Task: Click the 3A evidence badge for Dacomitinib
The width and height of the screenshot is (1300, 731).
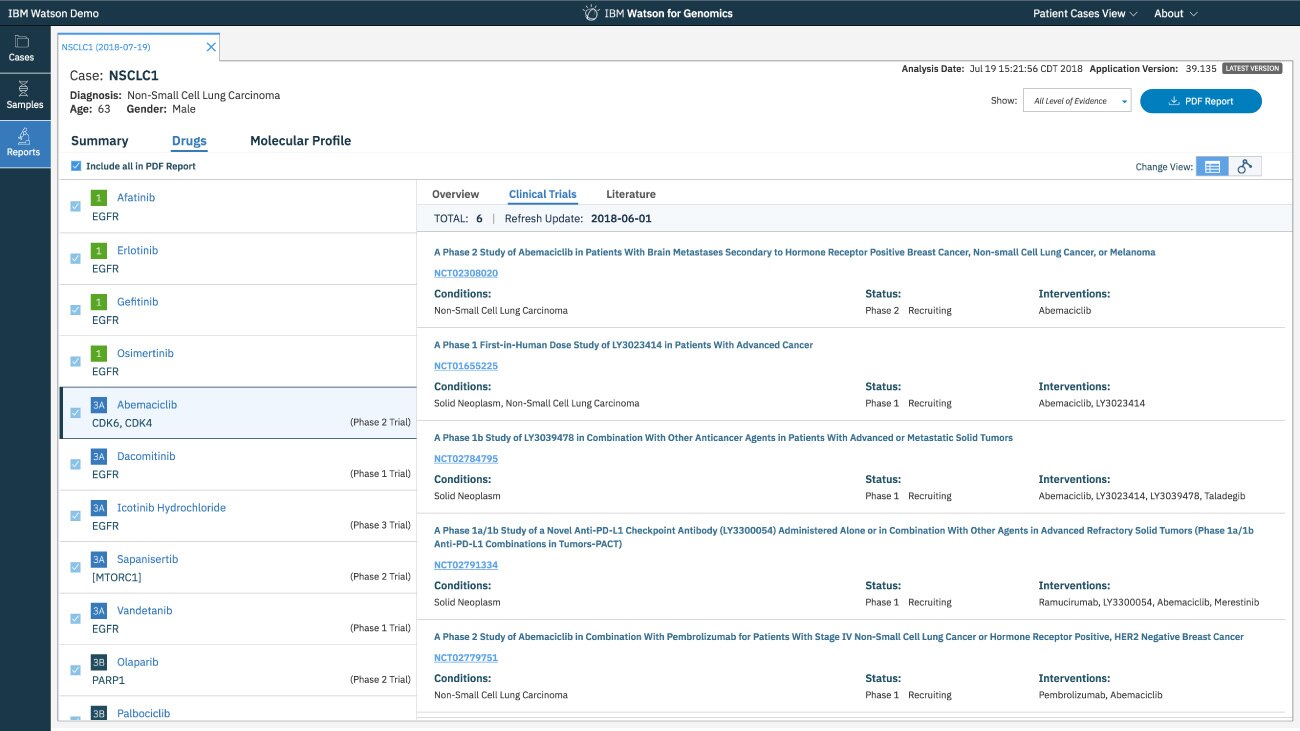Action: tap(99, 456)
